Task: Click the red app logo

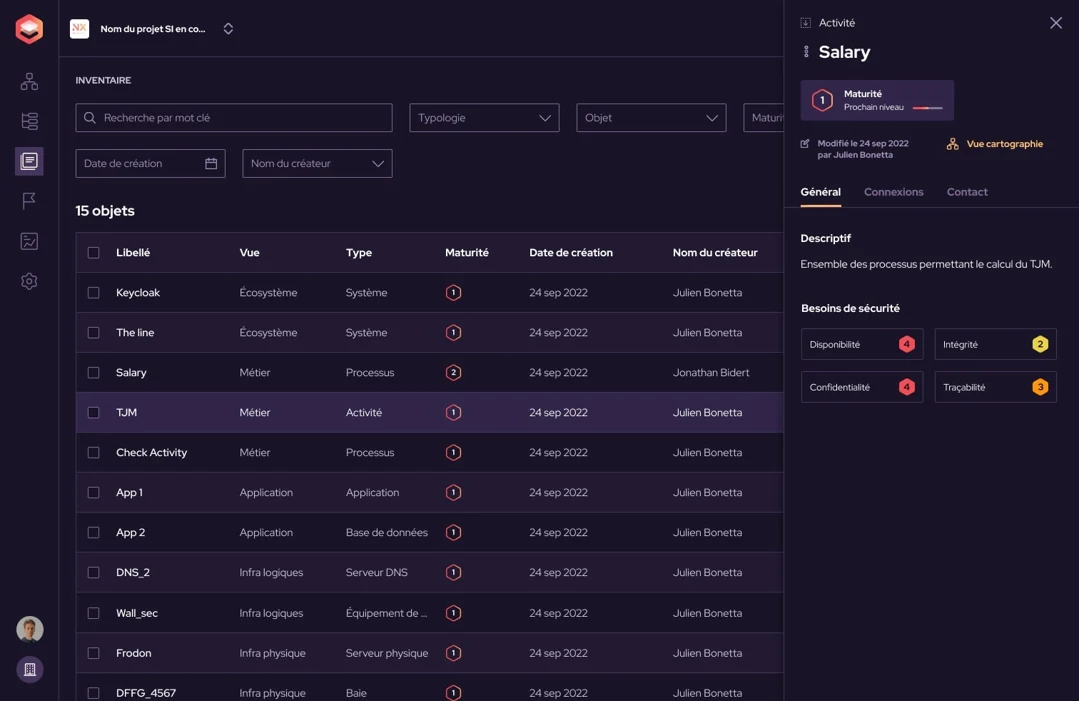Action: (29, 29)
